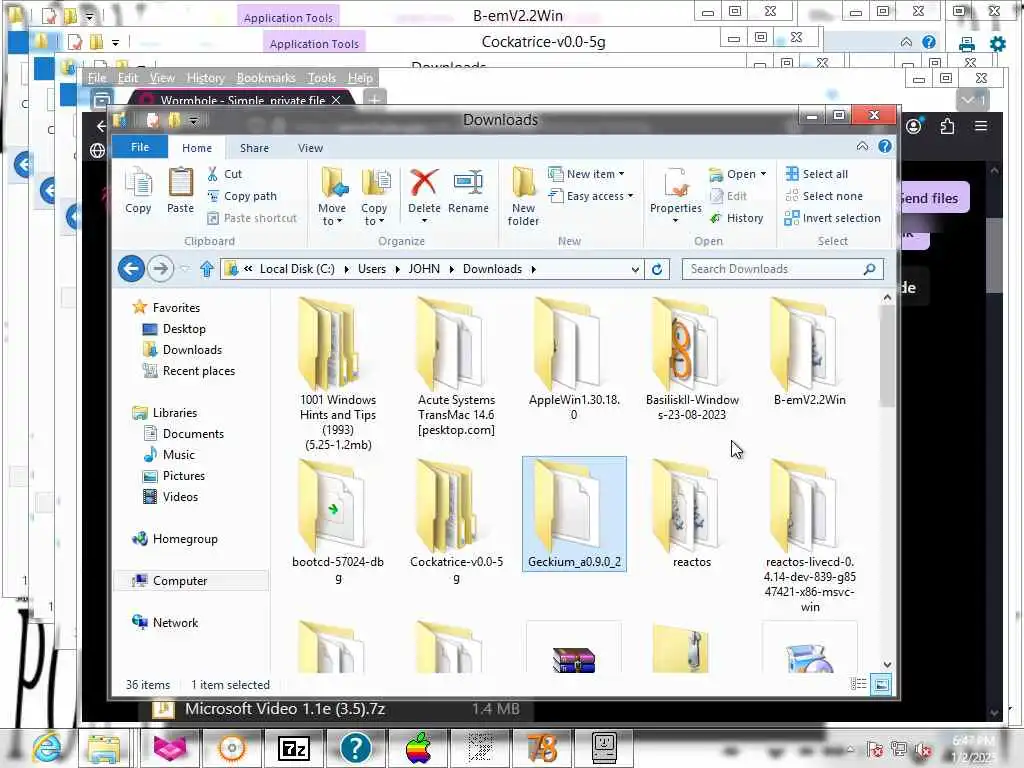Screen dimensions: 1024x768
Task: Click the rainbow Apple taskbar icon
Action: (x=418, y=748)
